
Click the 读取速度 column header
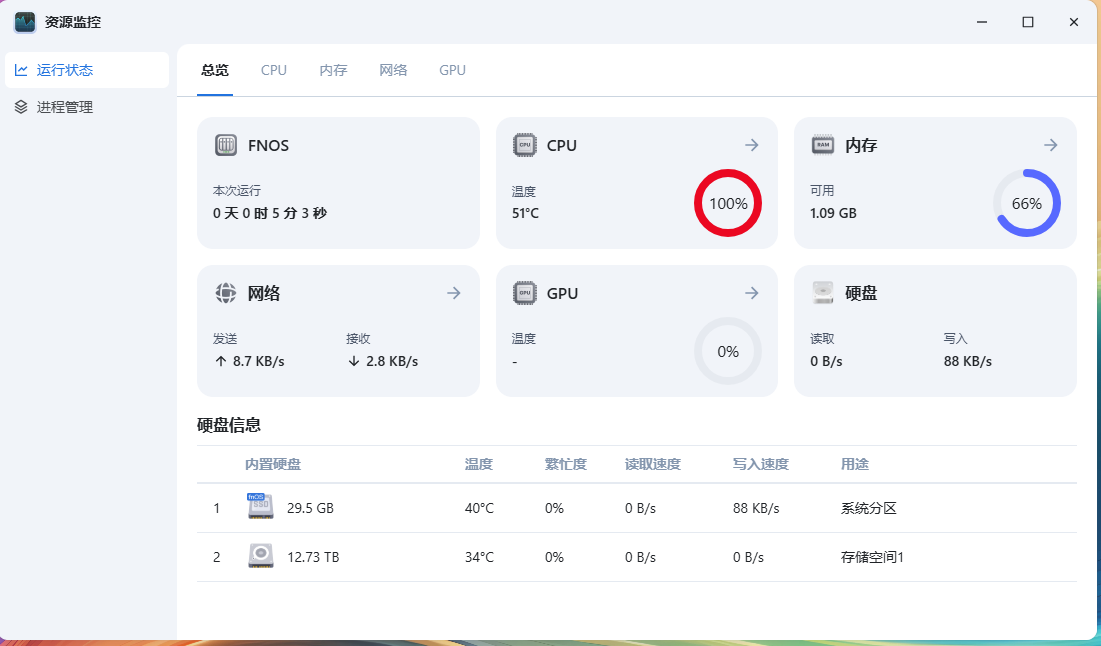click(653, 464)
